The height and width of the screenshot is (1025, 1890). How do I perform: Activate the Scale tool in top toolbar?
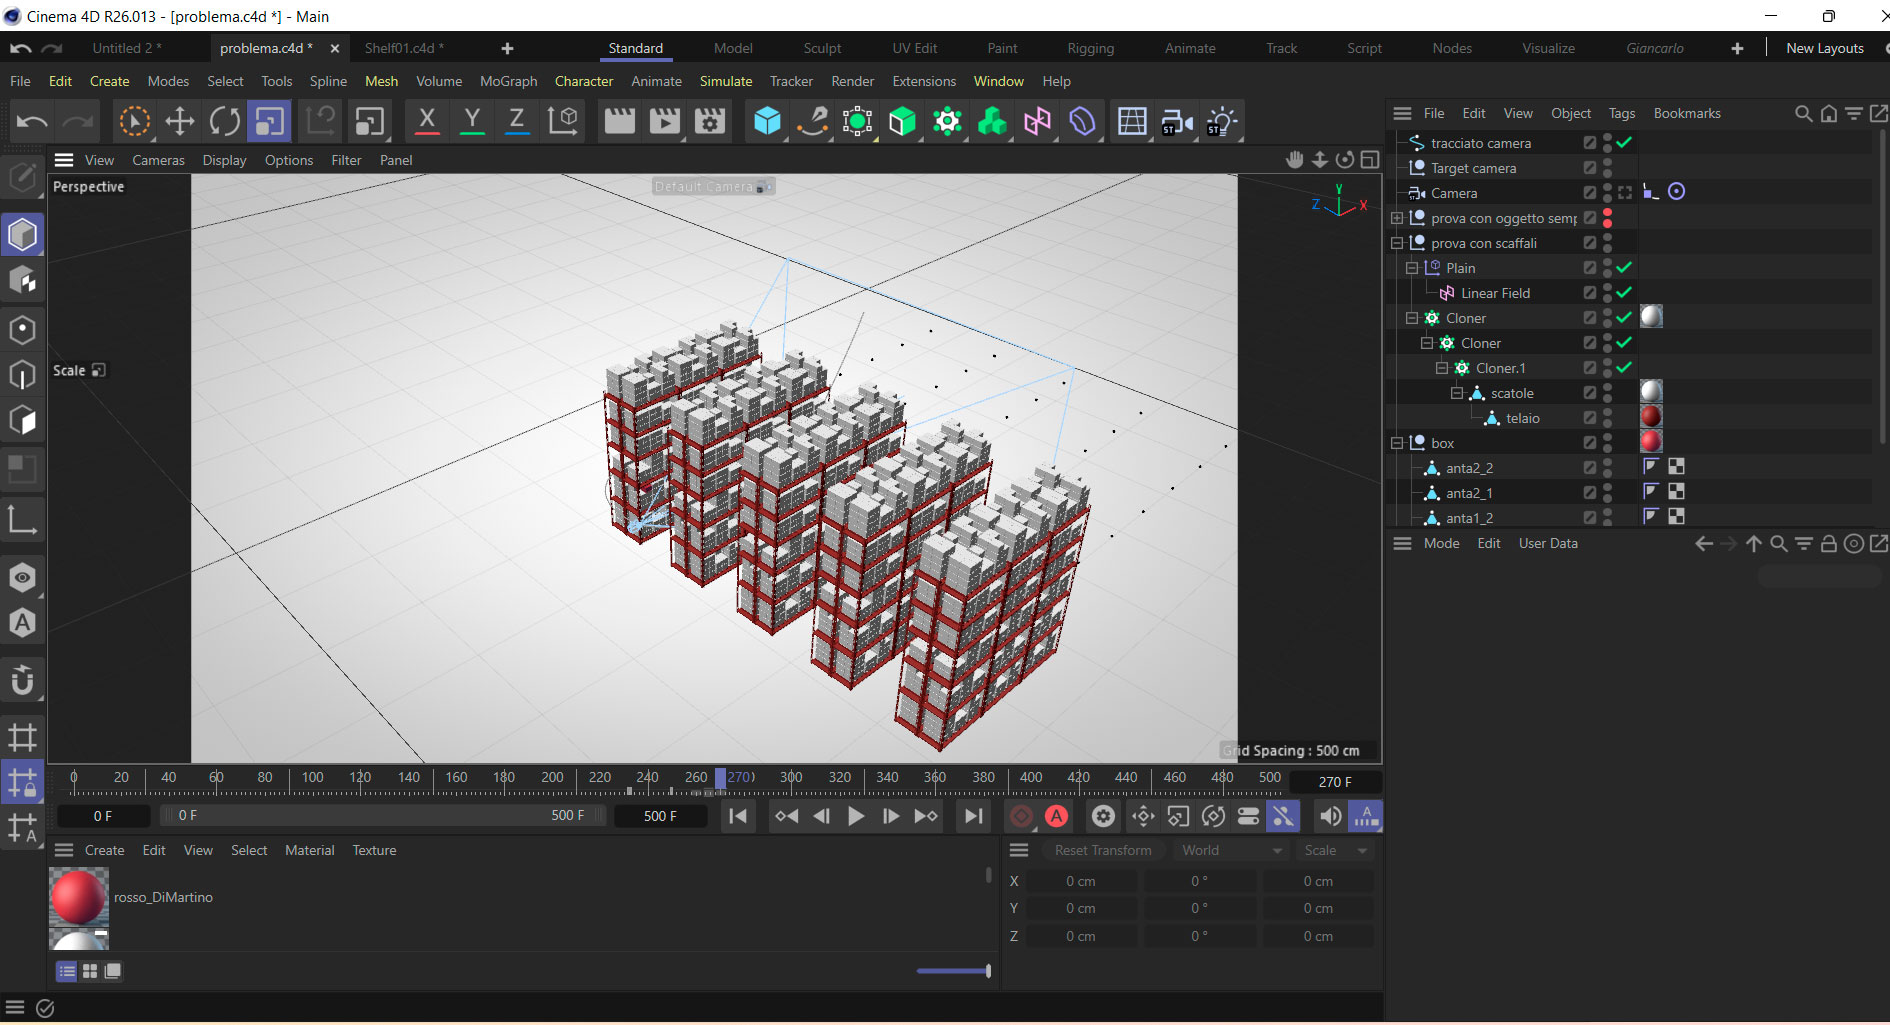pos(270,122)
